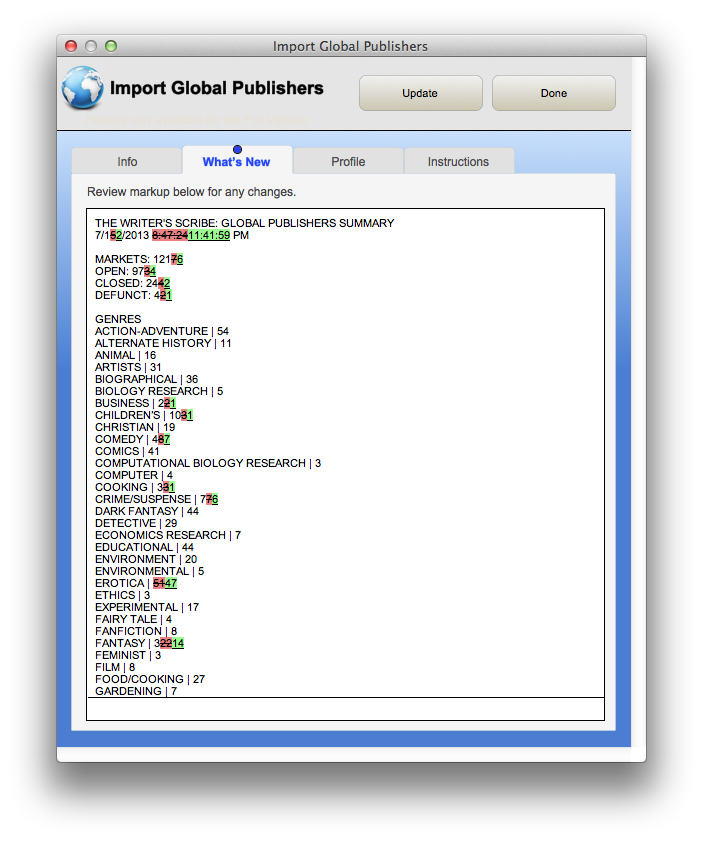Click the FAIRY TALE | 4 row
The width and height of the screenshot is (703, 841).
(134, 619)
